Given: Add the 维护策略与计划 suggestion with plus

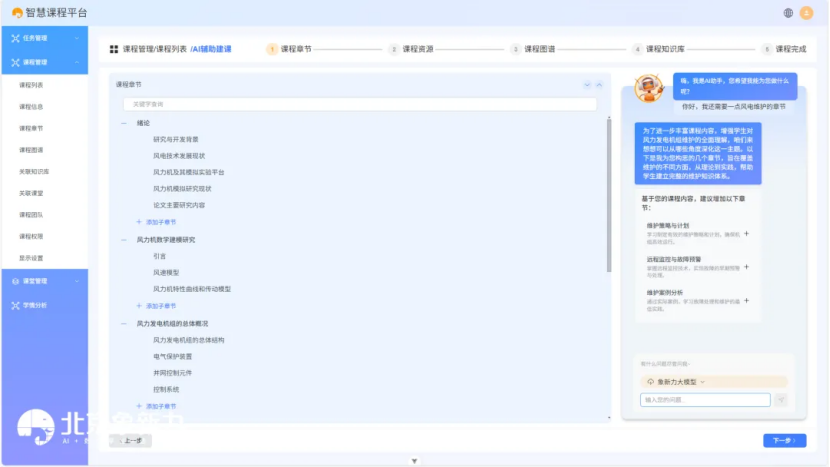Looking at the screenshot, I should [x=746, y=233].
